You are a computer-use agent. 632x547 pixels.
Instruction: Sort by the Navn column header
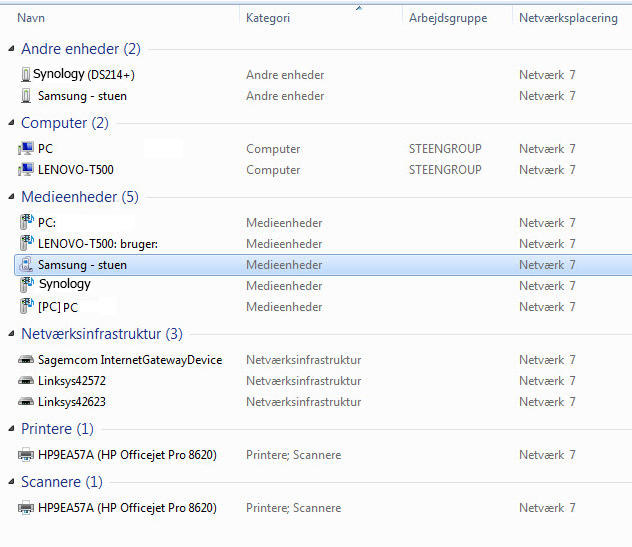tap(31, 18)
